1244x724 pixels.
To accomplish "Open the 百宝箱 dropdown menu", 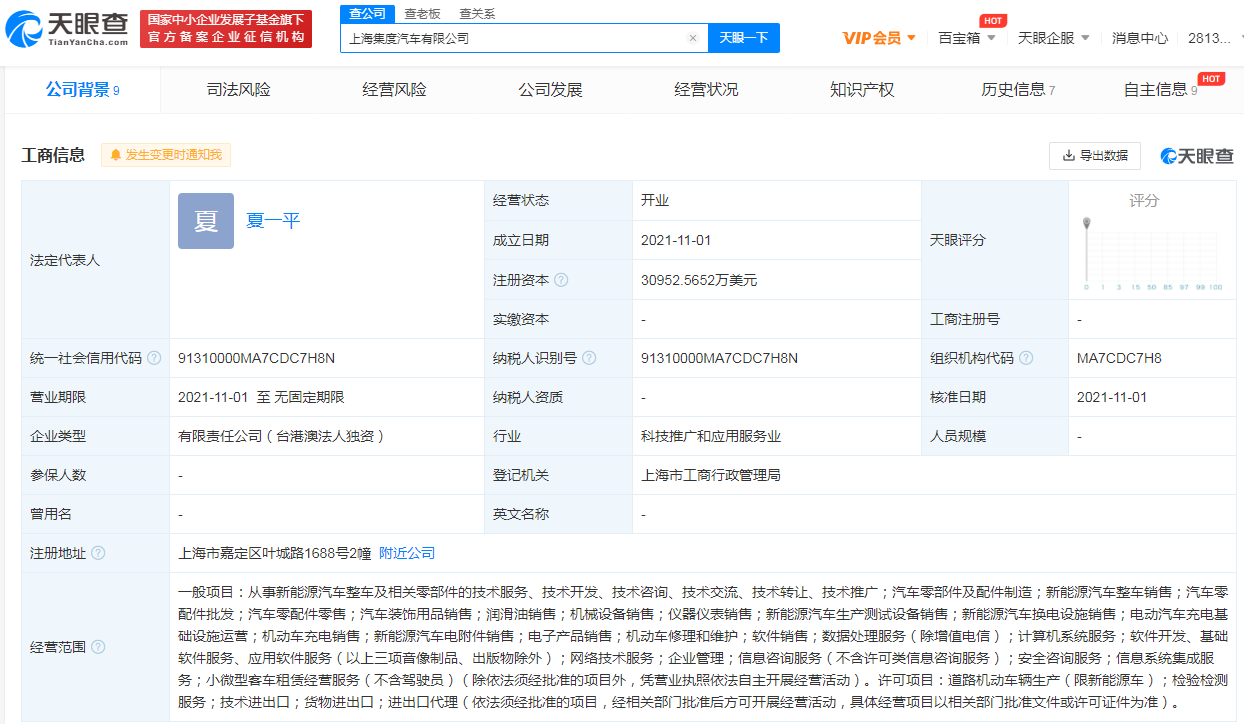I will [x=967, y=38].
